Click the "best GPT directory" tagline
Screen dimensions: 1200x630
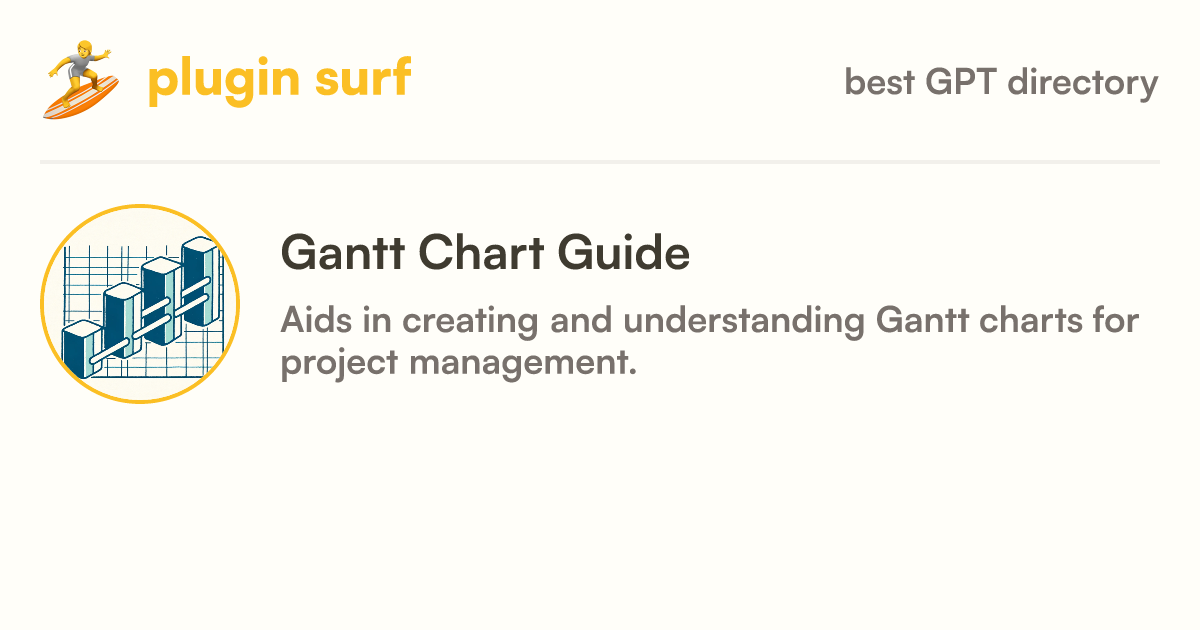coord(1001,82)
